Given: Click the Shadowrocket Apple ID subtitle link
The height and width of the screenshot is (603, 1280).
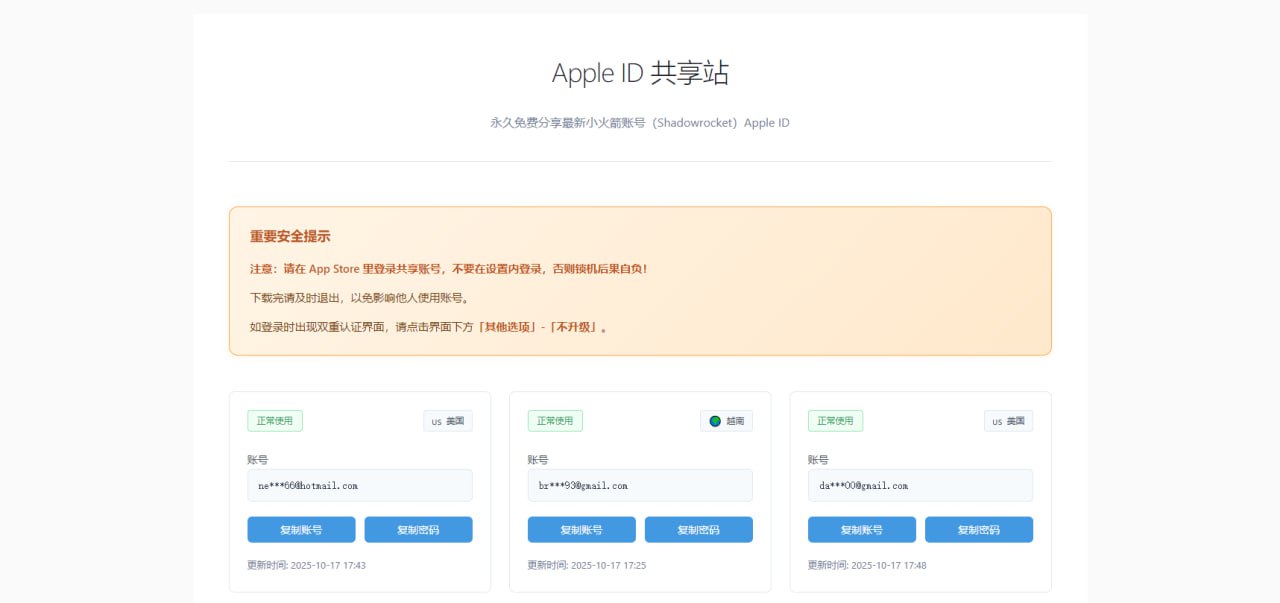Looking at the screenshot, I should point(639,122).
